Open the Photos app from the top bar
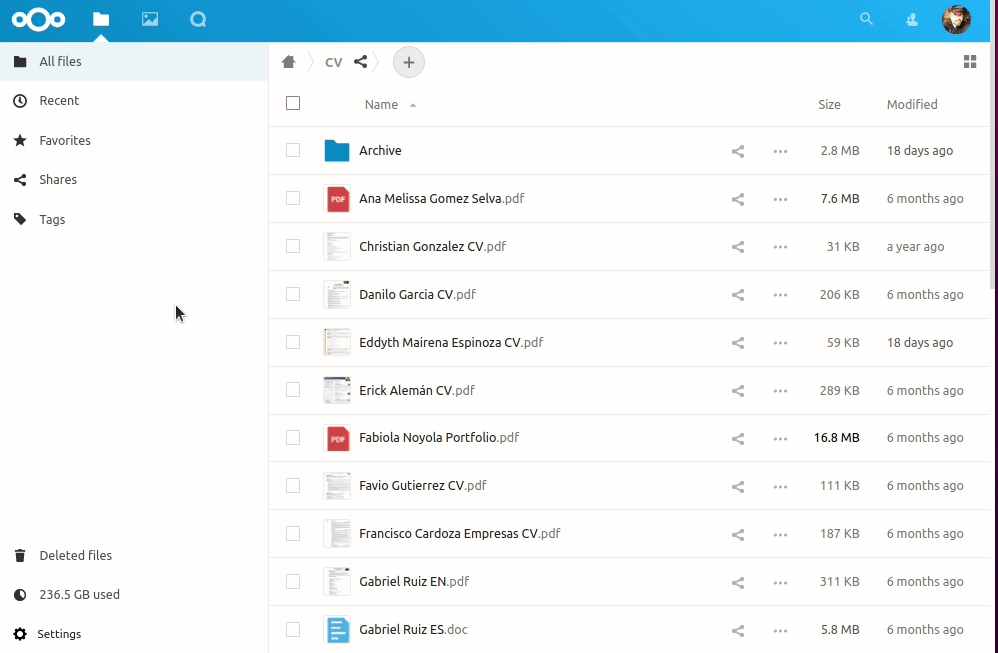The image size is (998, 653). click(149, 19)
